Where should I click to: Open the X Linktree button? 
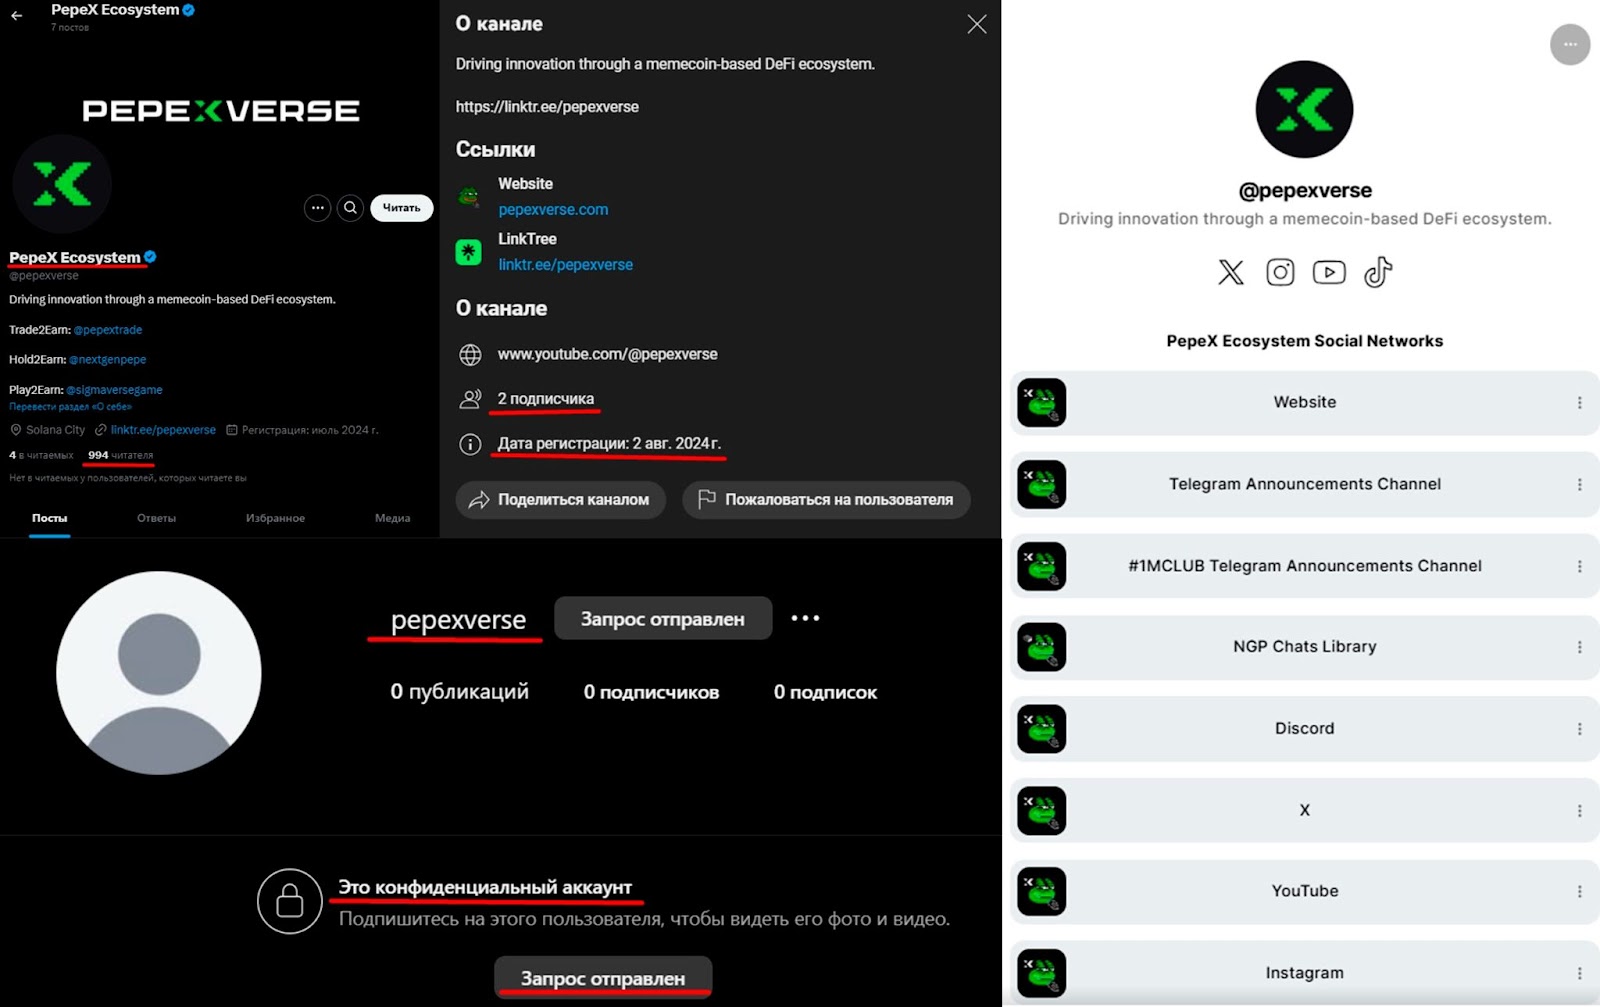pos(1304,810)
